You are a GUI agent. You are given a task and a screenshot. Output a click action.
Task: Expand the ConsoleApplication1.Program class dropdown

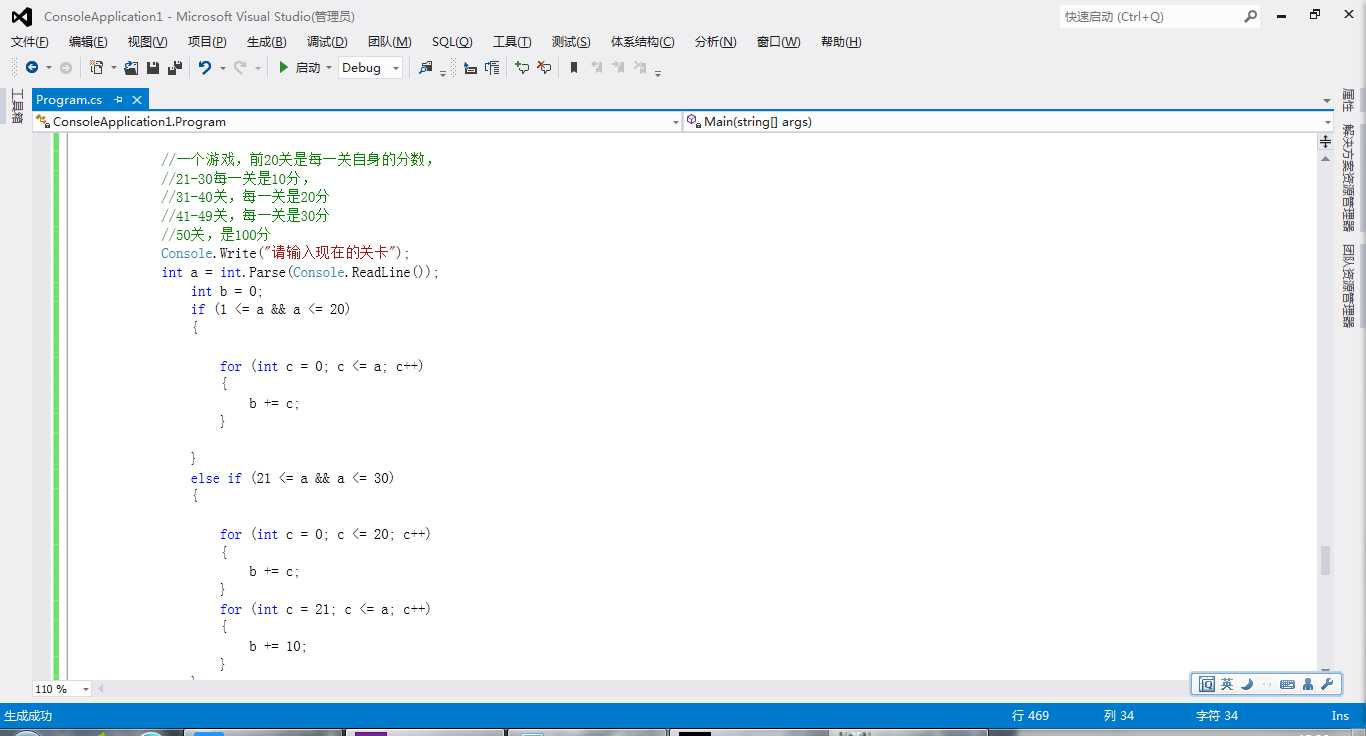point(676,122)
